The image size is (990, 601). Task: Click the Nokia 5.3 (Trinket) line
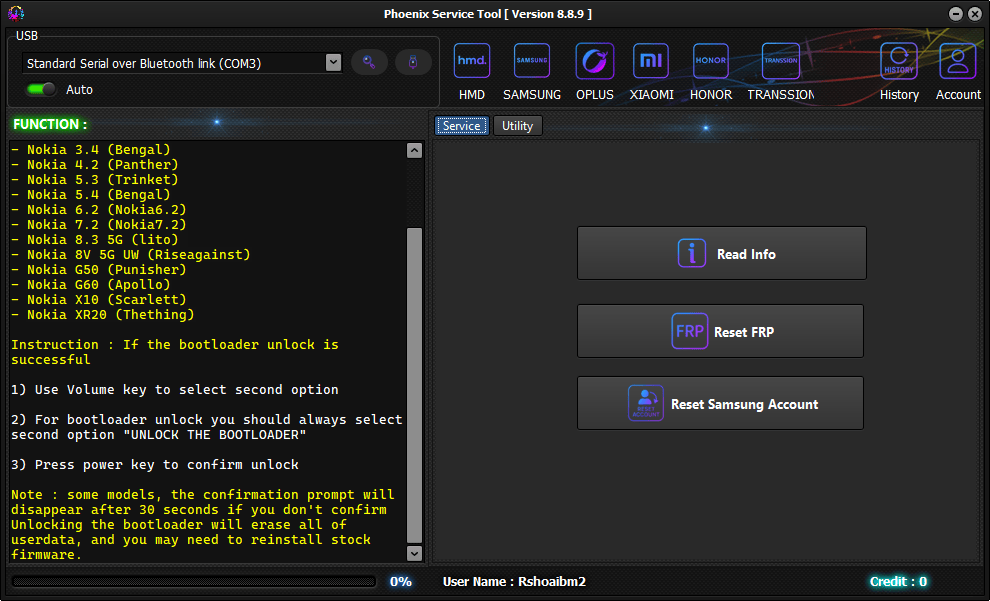tap(95, 180)
